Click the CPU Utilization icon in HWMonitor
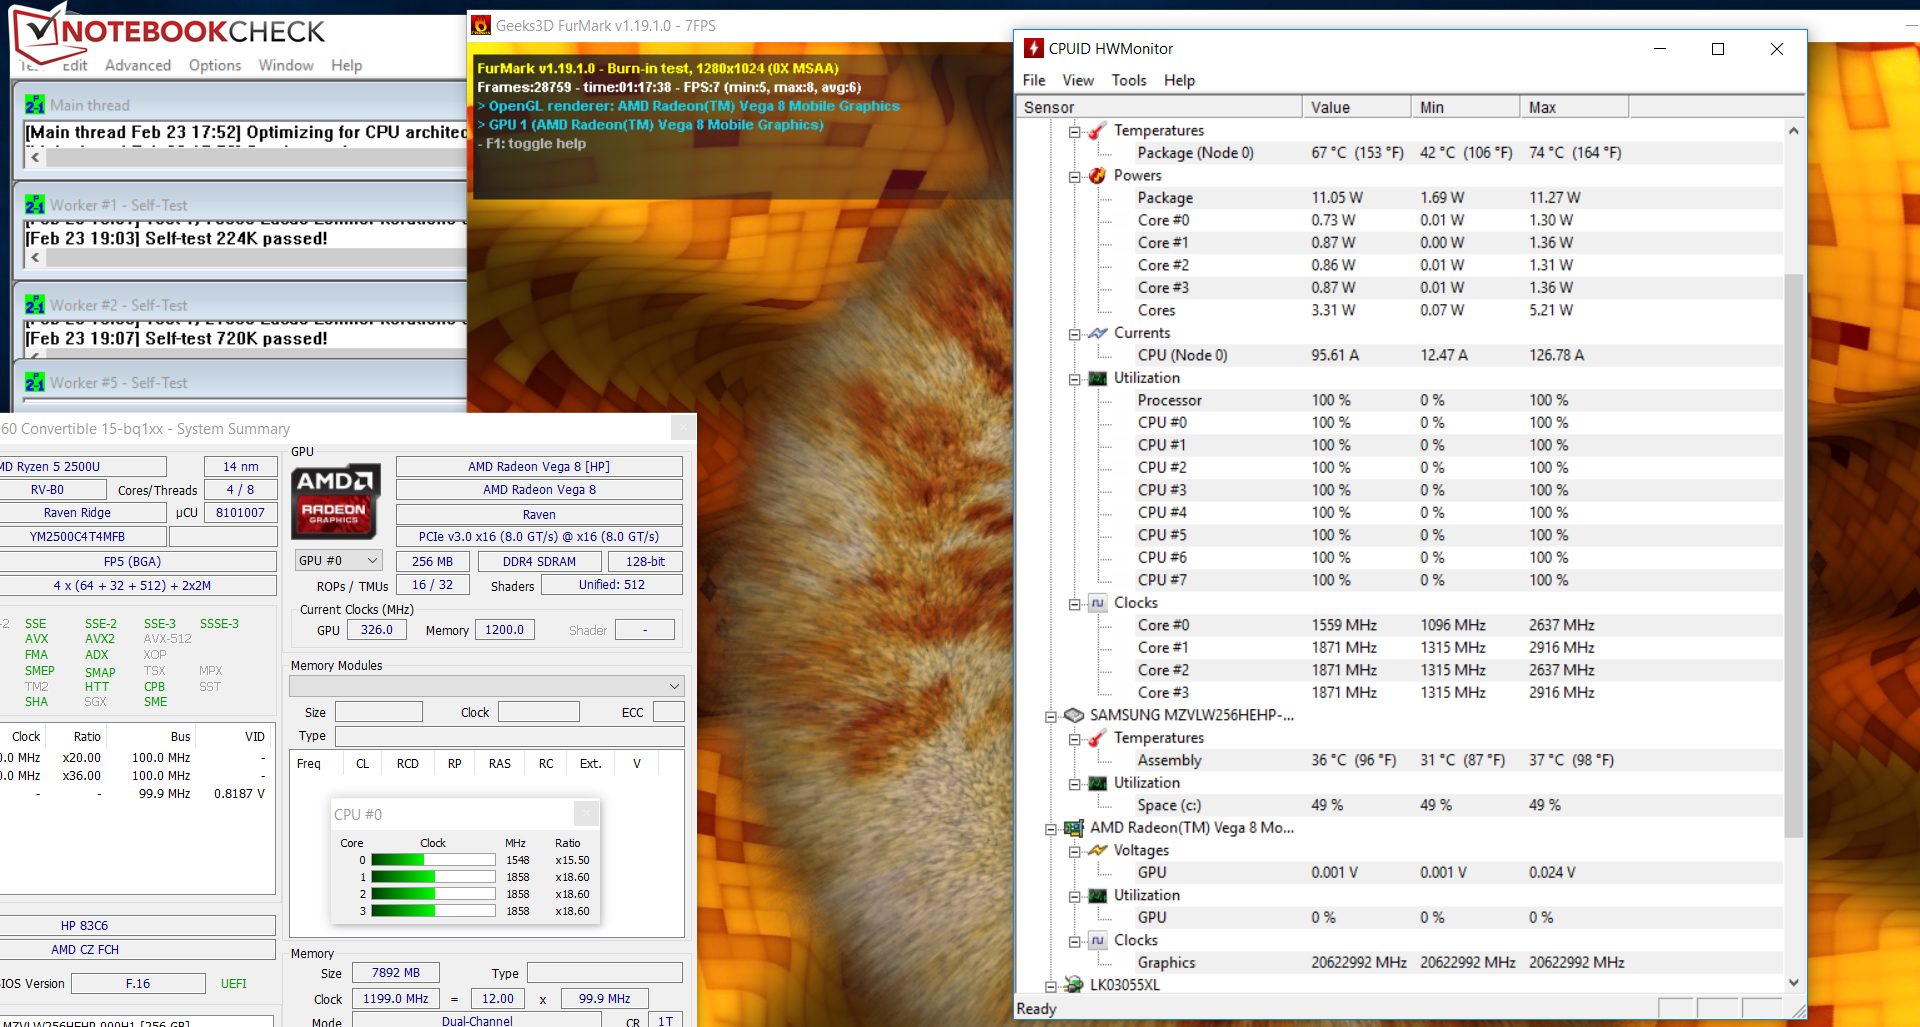This screenshot has width=1920, height=1027. pos(1097,378)
